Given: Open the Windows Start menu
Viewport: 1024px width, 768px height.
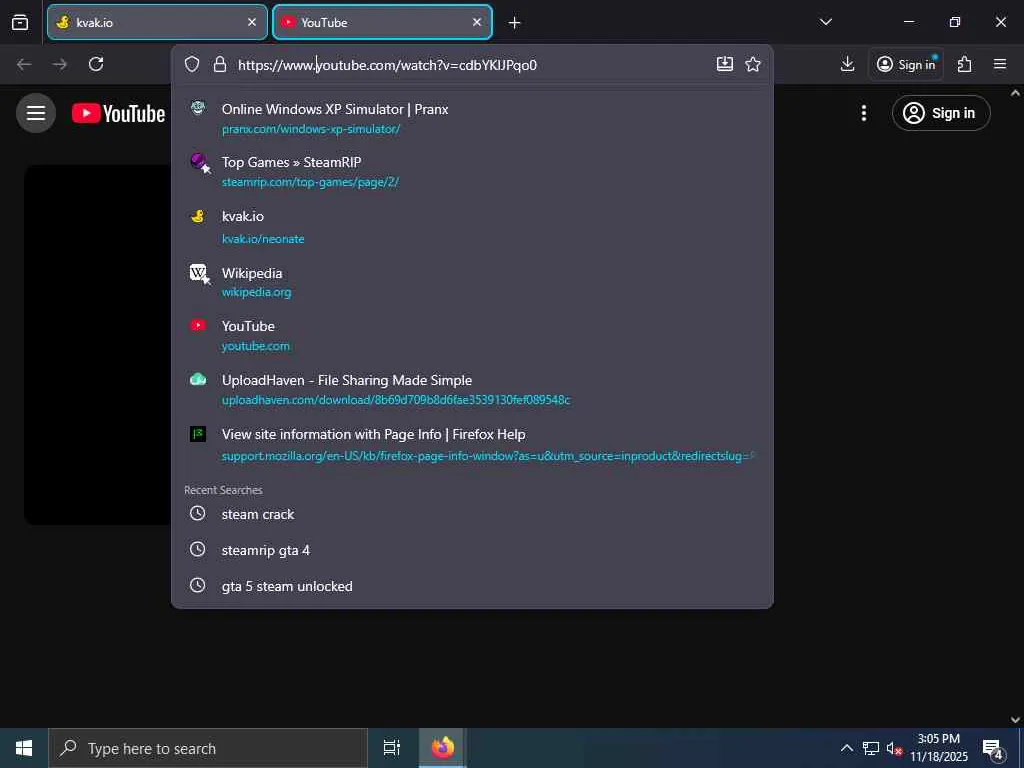Looking at the screenshot, I should point(24,748).
